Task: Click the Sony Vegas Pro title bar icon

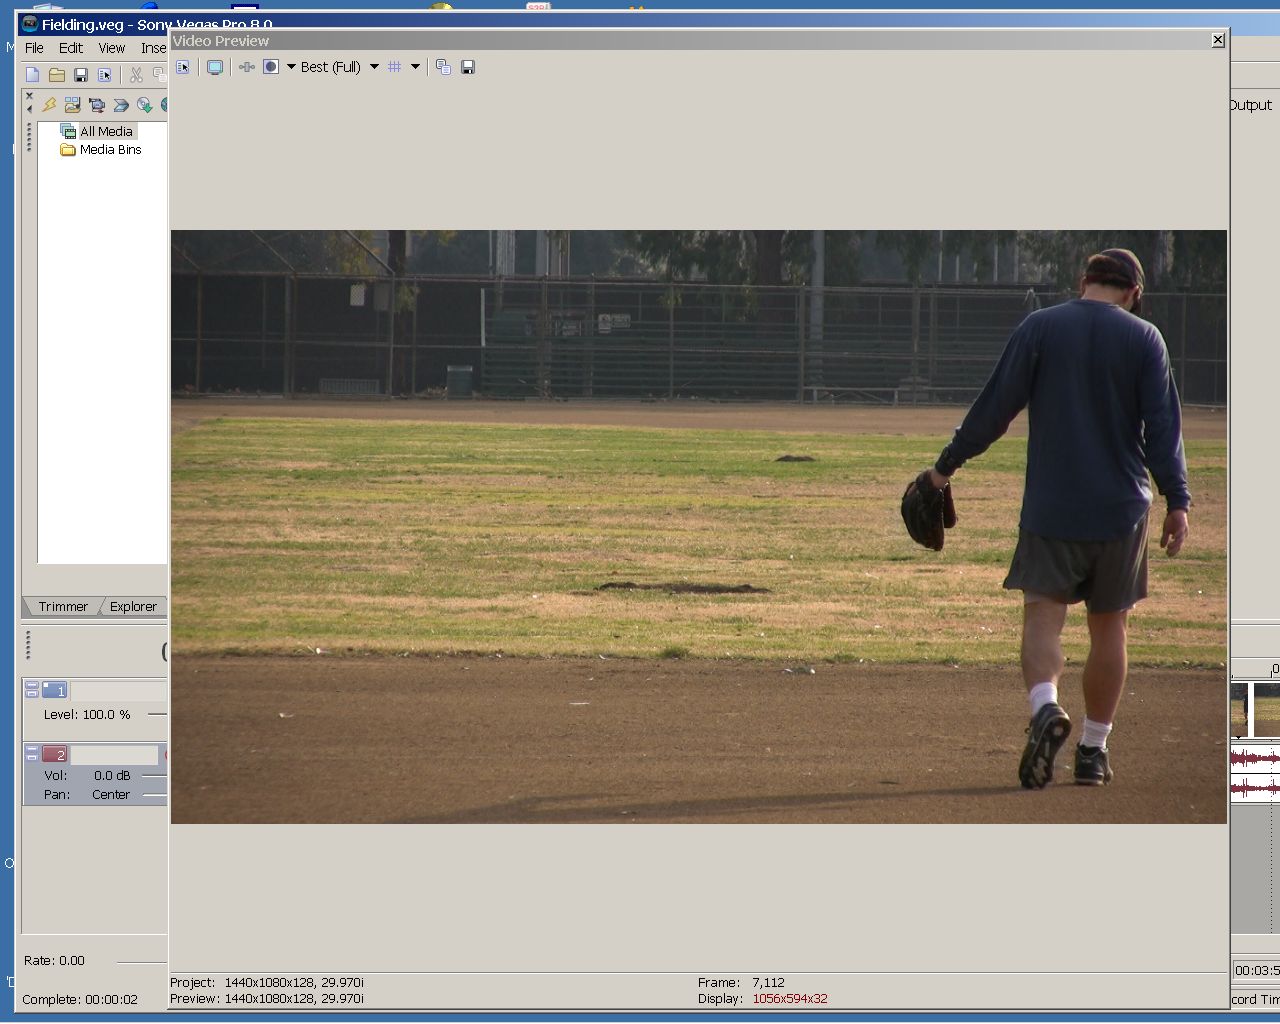Action: 30,24
